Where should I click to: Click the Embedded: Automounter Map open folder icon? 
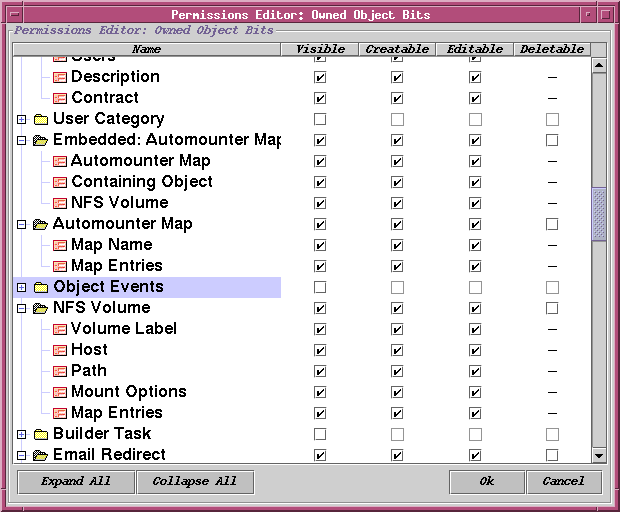(40, 140)
